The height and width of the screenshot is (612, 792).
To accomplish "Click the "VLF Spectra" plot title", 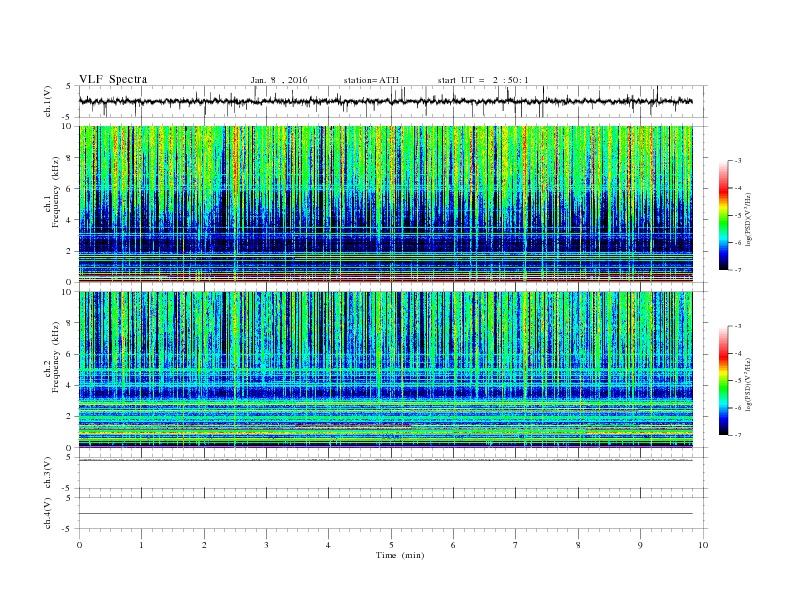I will 113,79.
